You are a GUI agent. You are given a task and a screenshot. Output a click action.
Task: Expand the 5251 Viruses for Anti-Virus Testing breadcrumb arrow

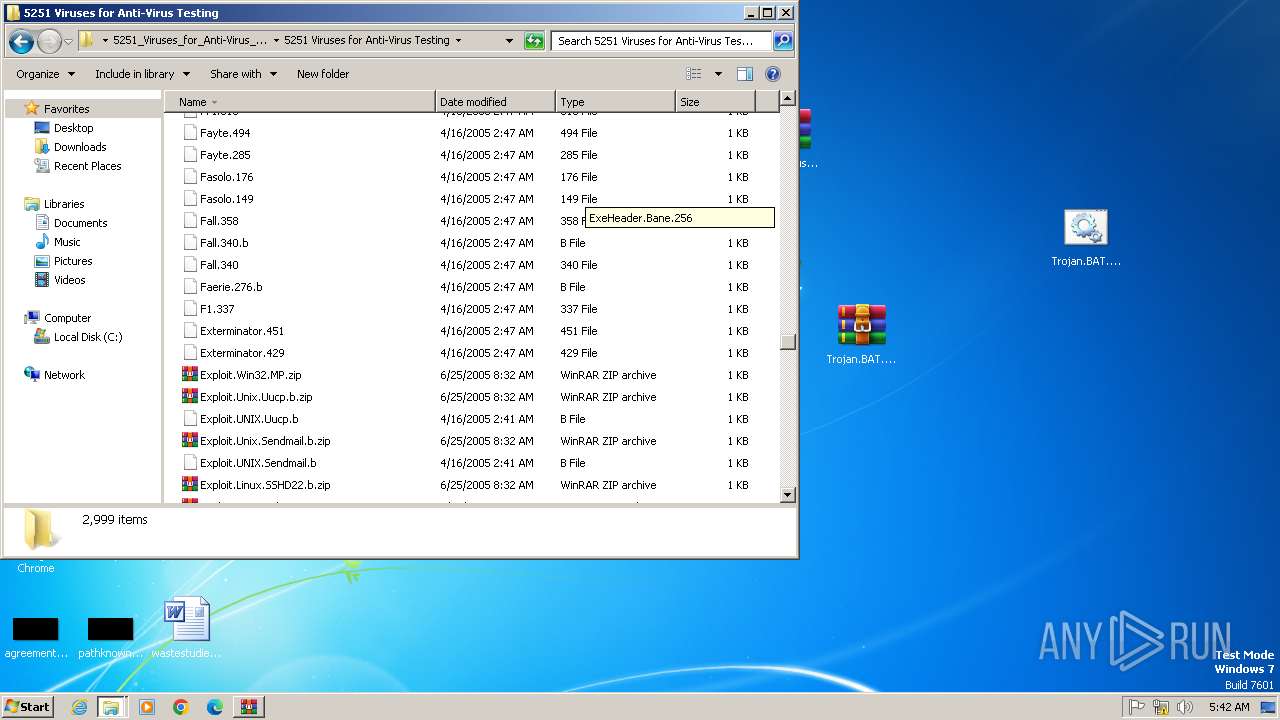coord(458,41)
